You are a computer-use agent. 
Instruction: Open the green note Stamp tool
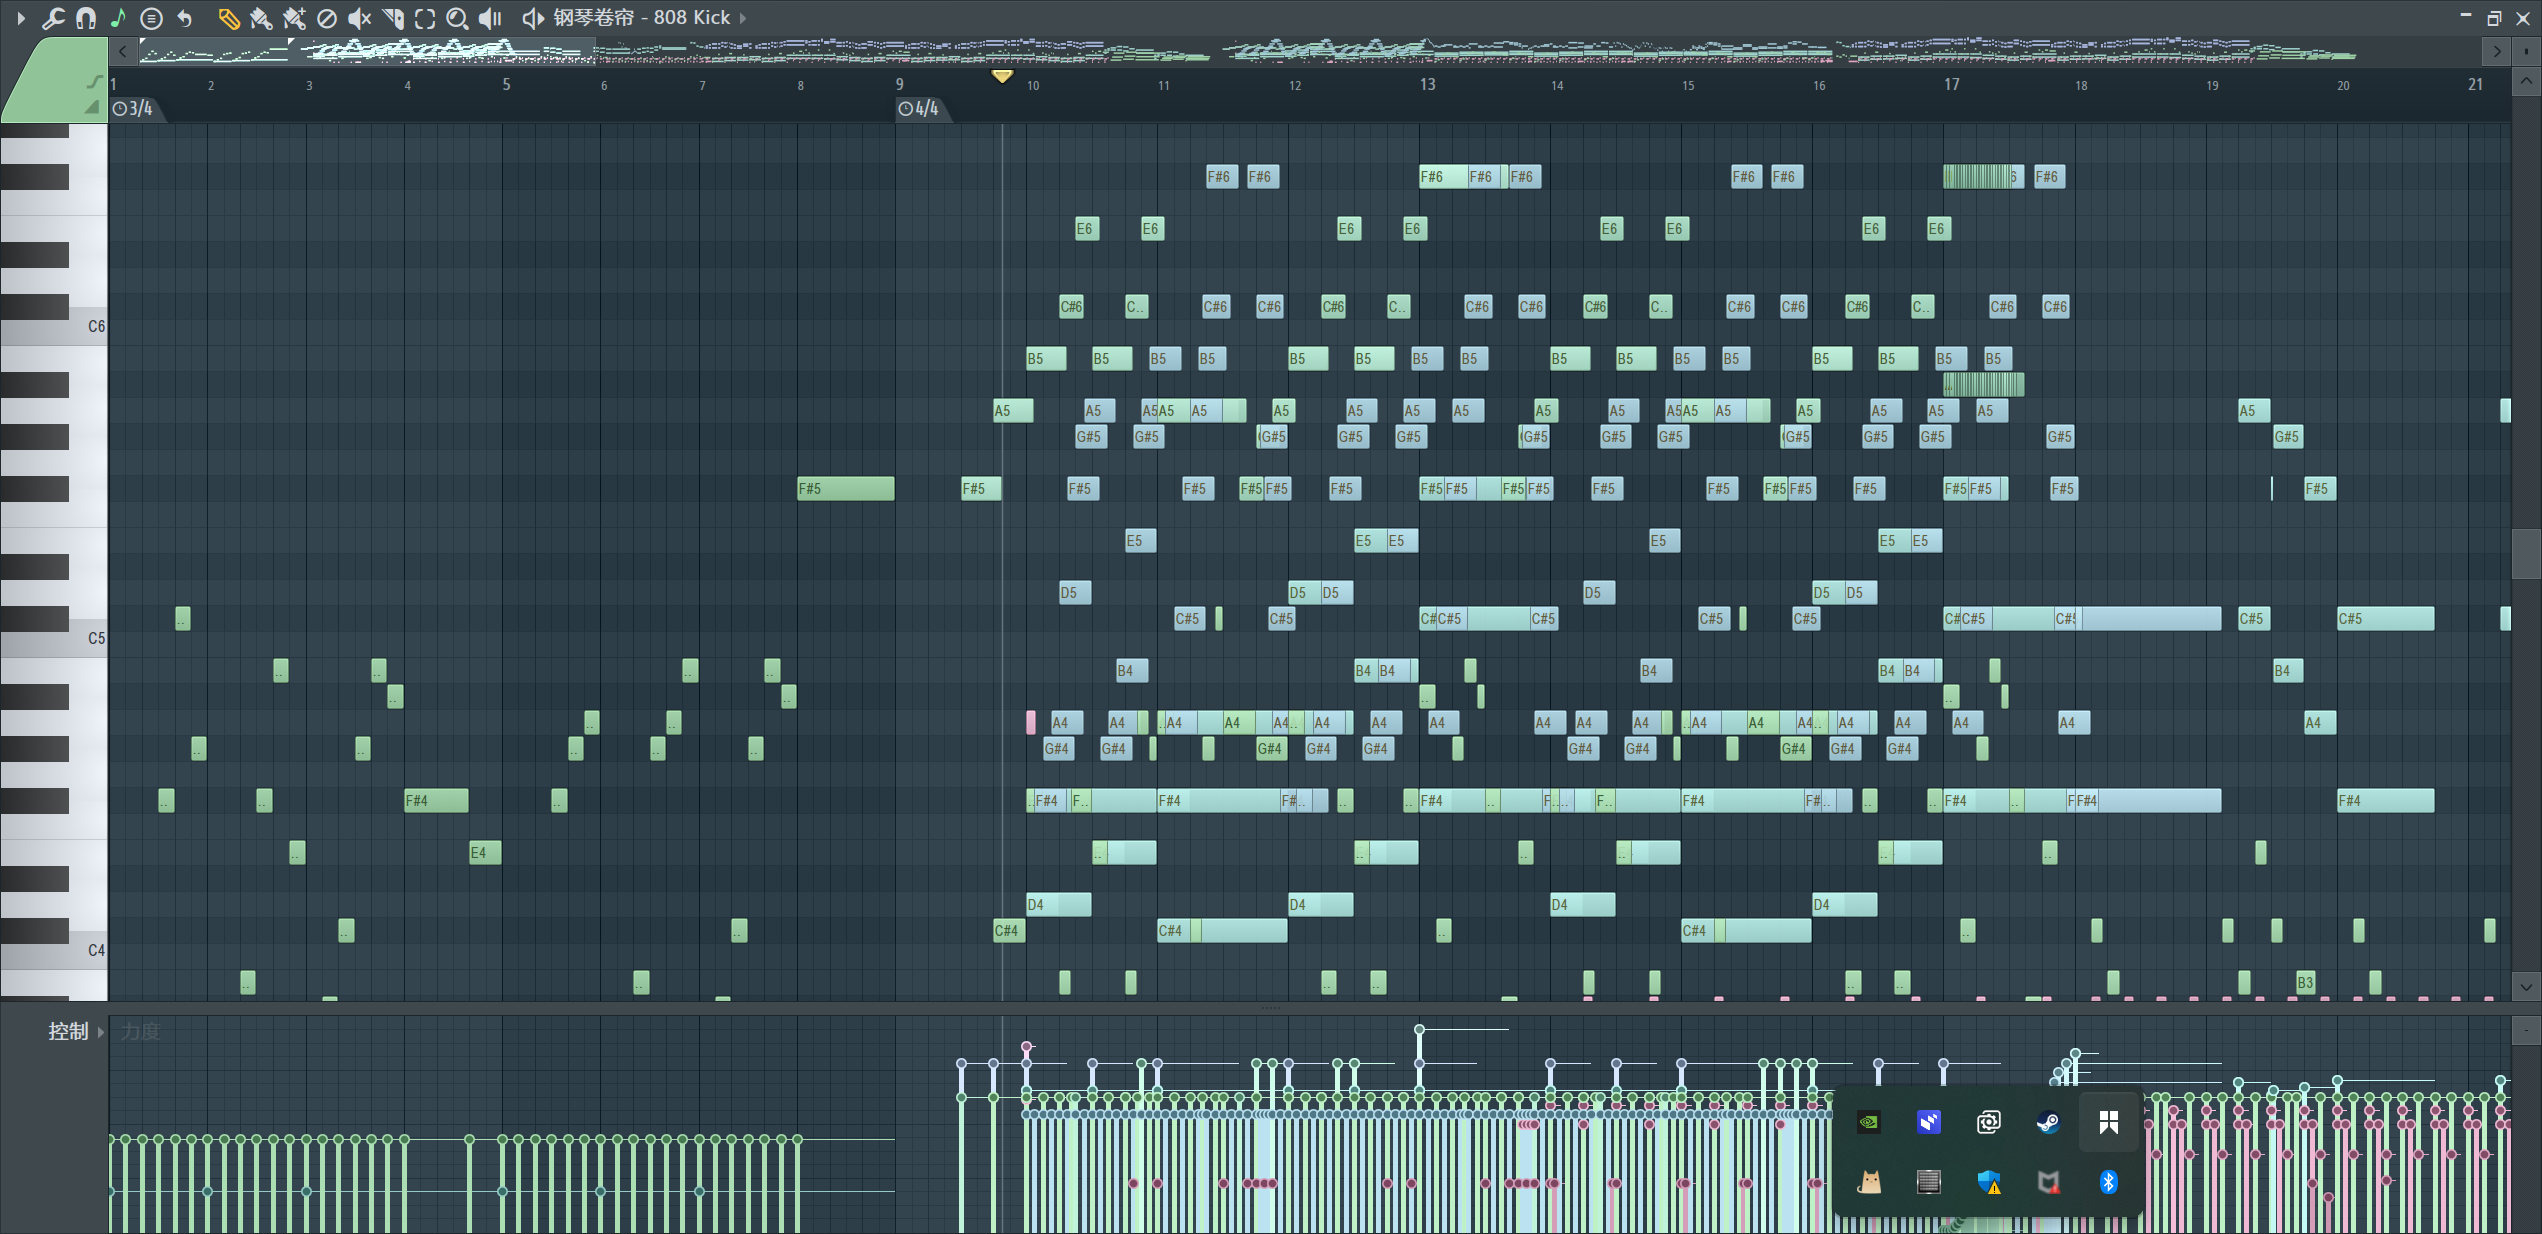pyautogui.click(x=118, y=18)
